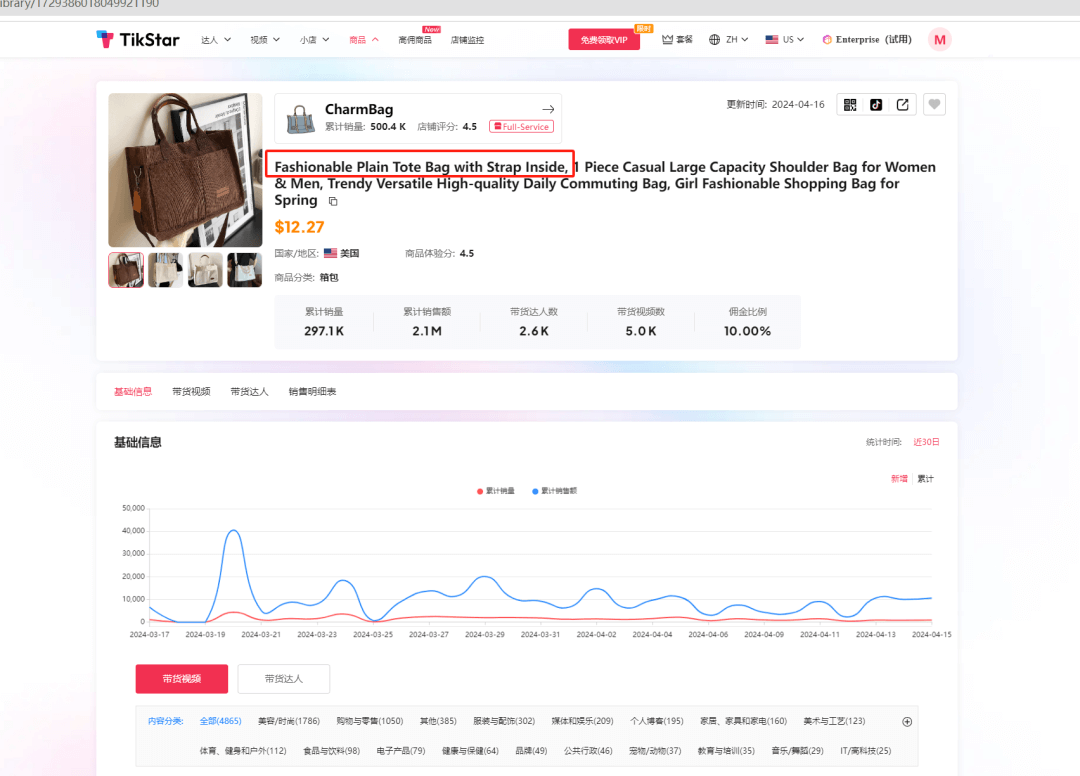Click the 免费领取VIP button
This screenshot has height=776, width=1080.
(x=604, y=40)
